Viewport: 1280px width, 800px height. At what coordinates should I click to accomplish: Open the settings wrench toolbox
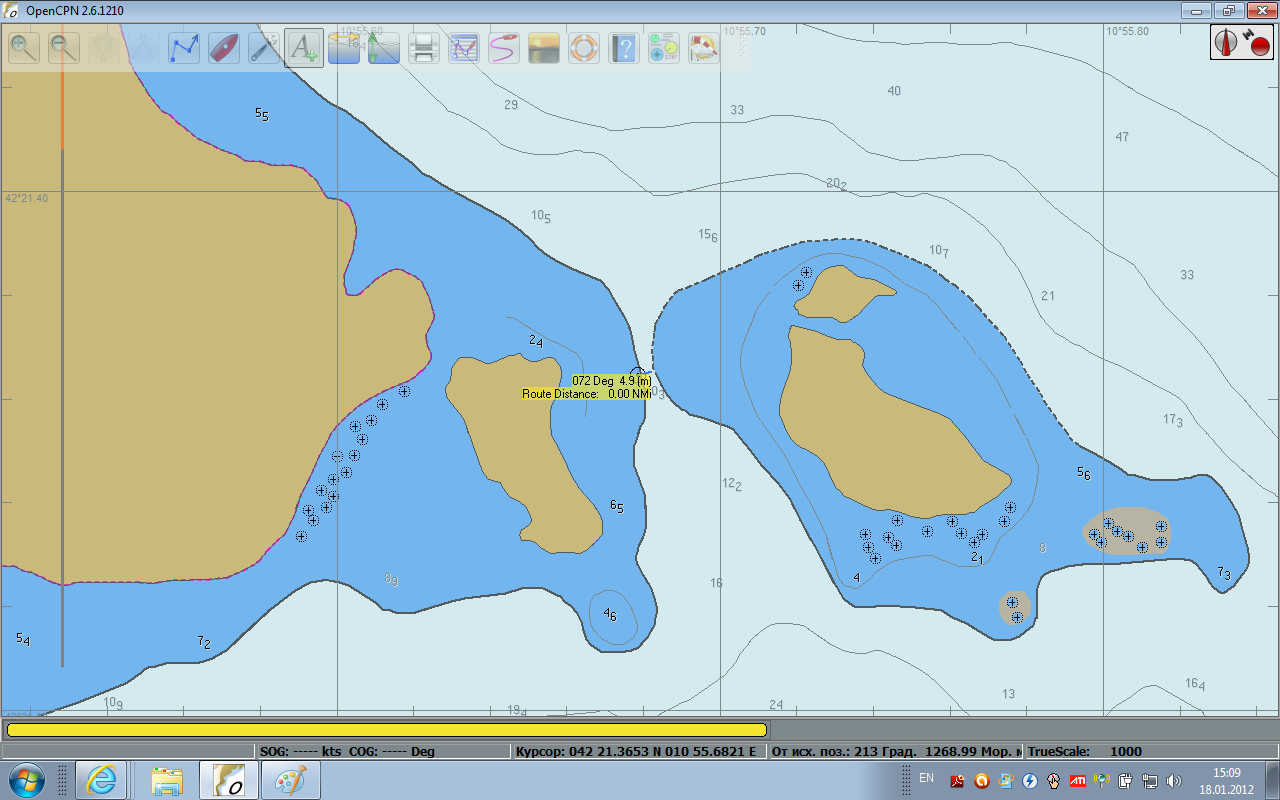(x=264, y=47)
